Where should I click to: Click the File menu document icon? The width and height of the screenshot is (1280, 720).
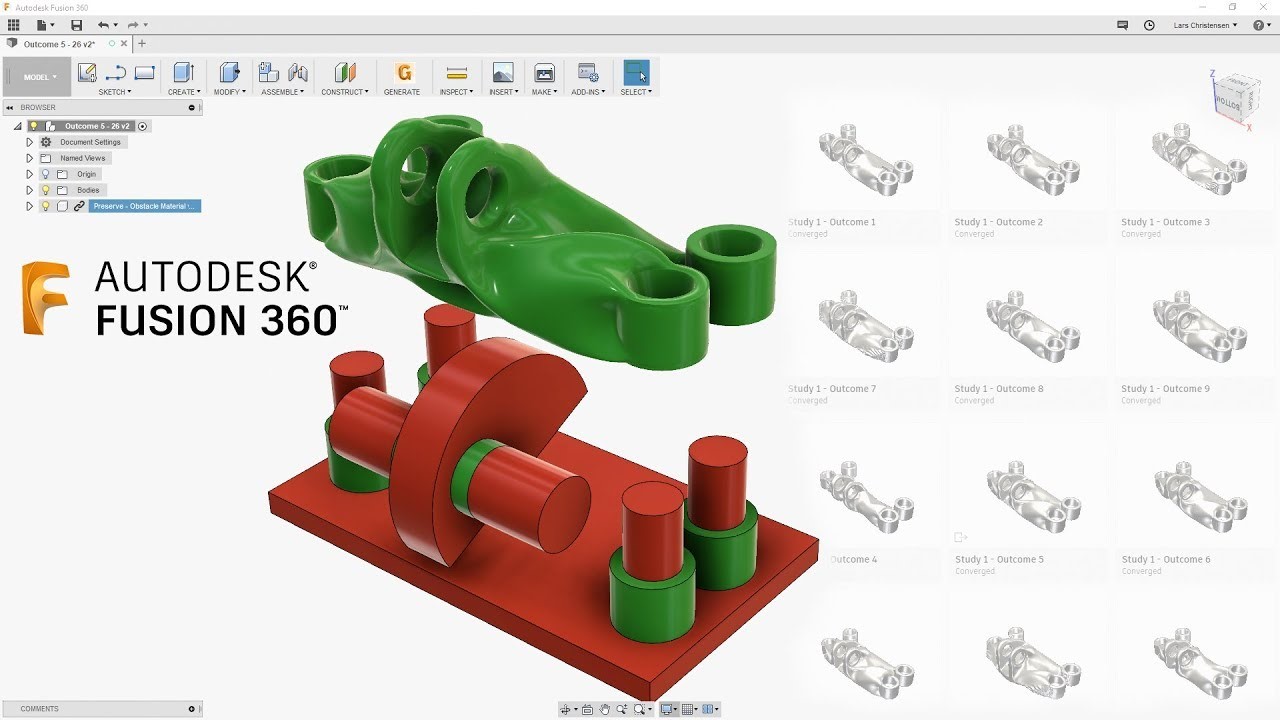pyautogui.click(x=42, y=25)
